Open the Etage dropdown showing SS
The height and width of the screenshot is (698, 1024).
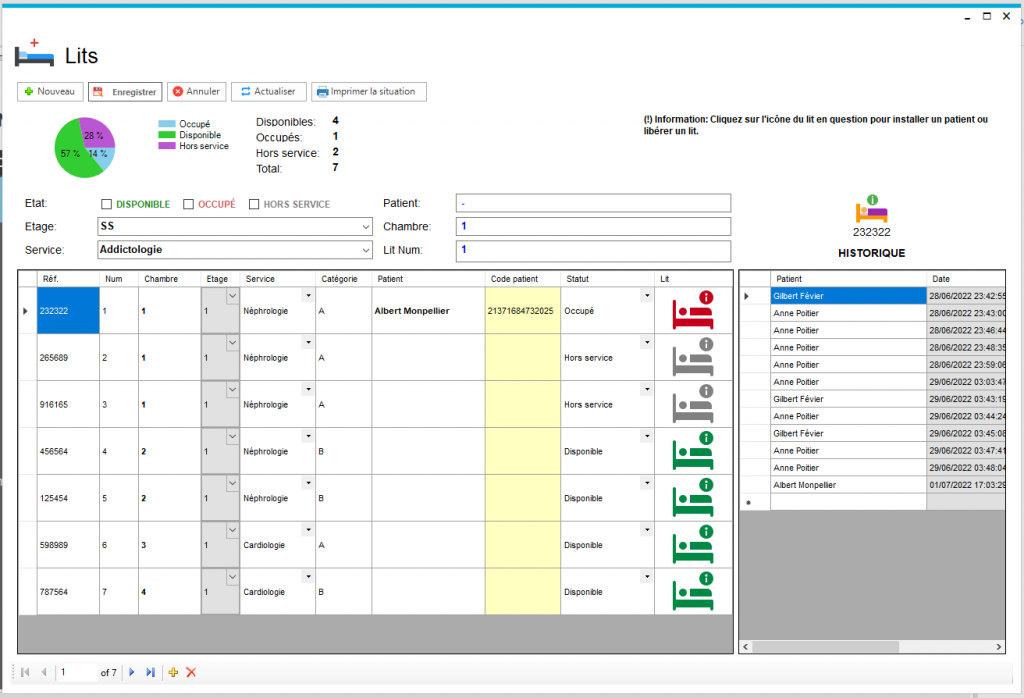(363, 227)
